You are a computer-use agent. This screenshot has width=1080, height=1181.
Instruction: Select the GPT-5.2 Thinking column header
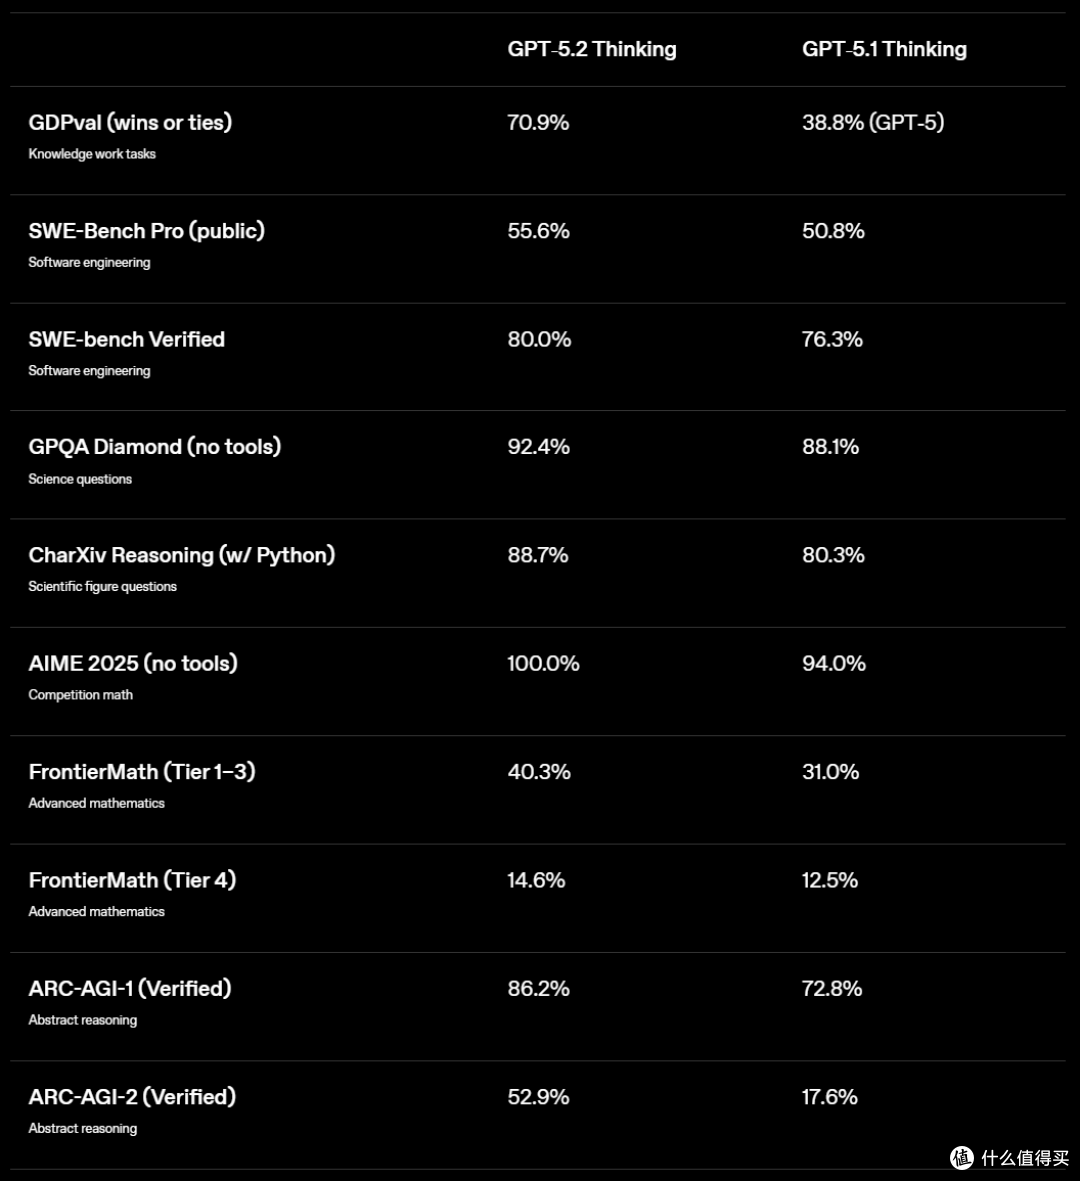(x=592, y=50)
